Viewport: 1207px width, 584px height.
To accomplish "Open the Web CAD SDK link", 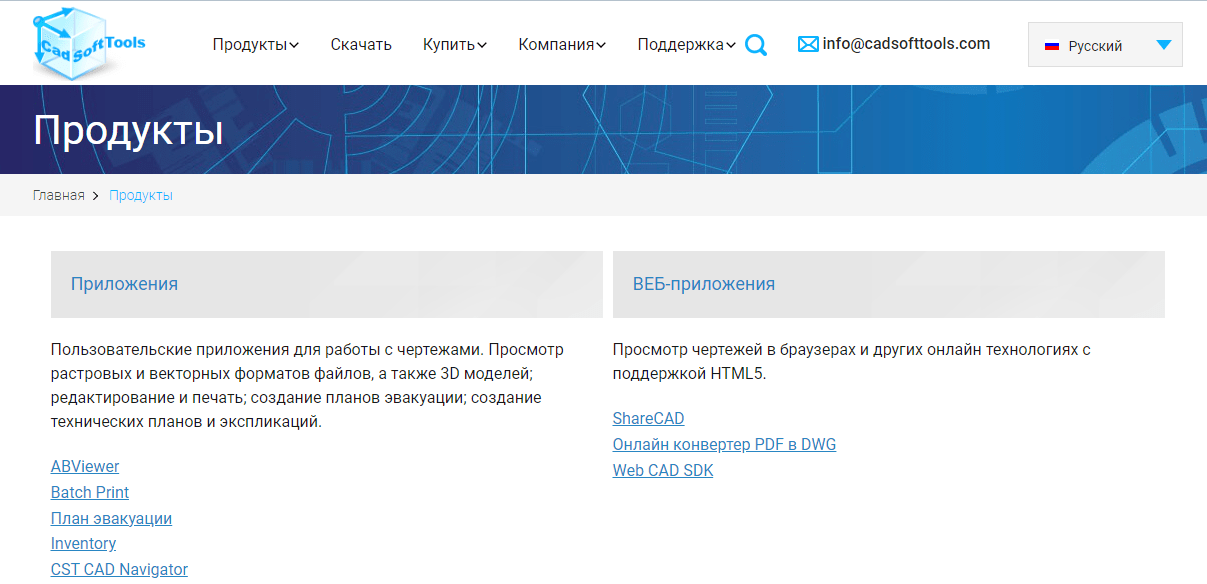I will (663, 470).
